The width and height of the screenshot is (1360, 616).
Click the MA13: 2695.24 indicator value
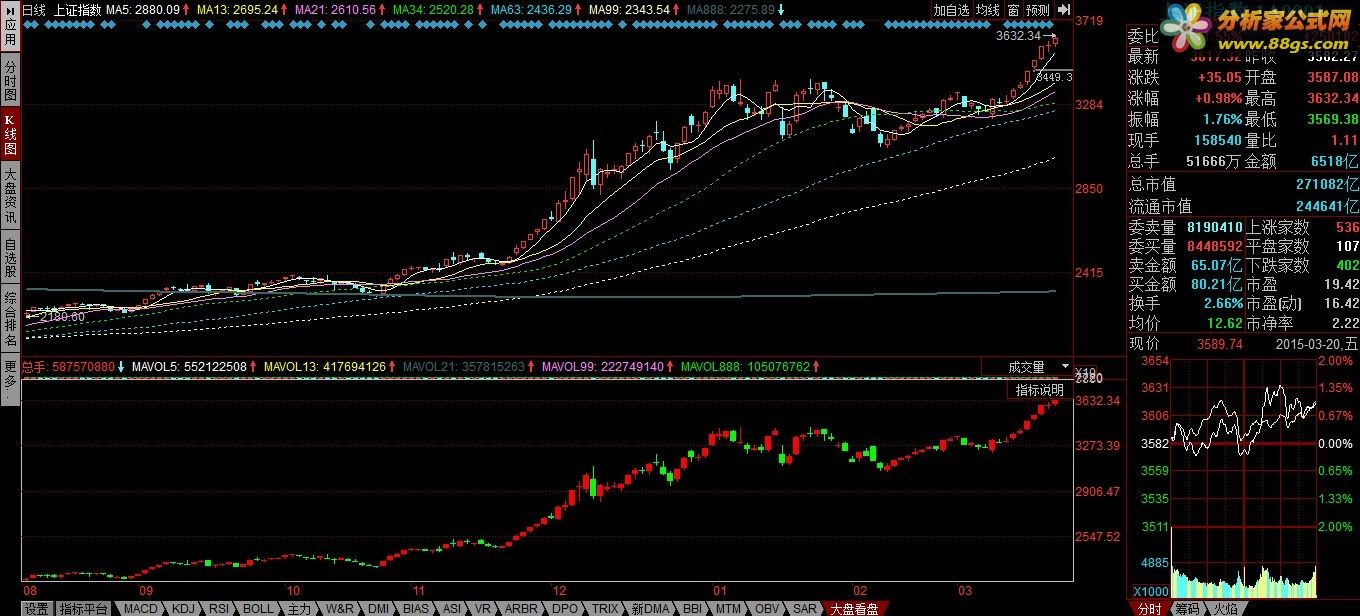click(x=237, y=9)
